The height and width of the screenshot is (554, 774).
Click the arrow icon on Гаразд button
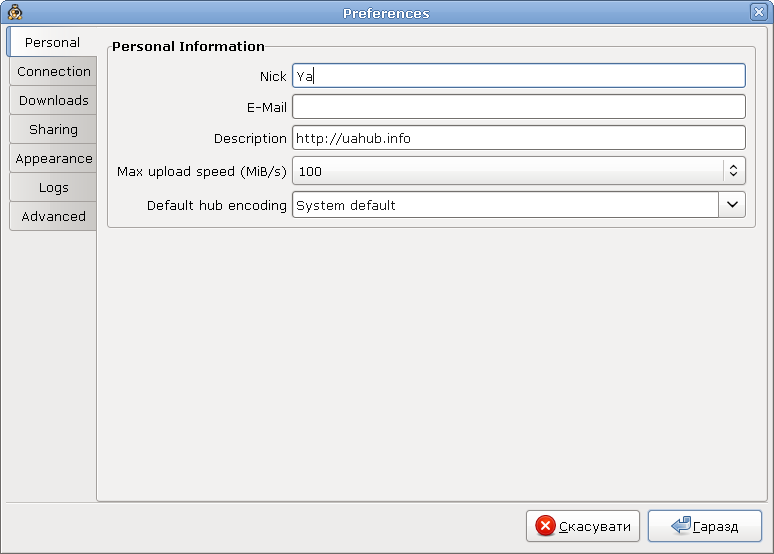point(681,526)
